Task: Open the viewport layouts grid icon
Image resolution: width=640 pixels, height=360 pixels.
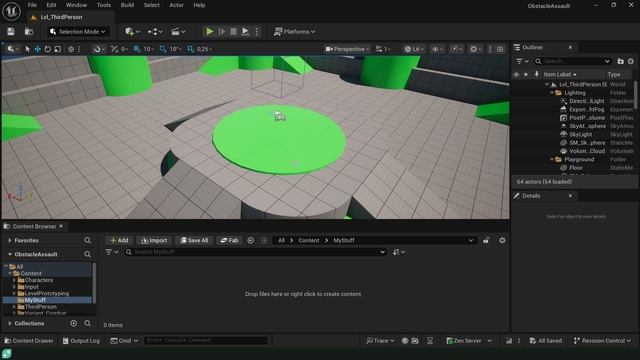Action: pos(500,49)
